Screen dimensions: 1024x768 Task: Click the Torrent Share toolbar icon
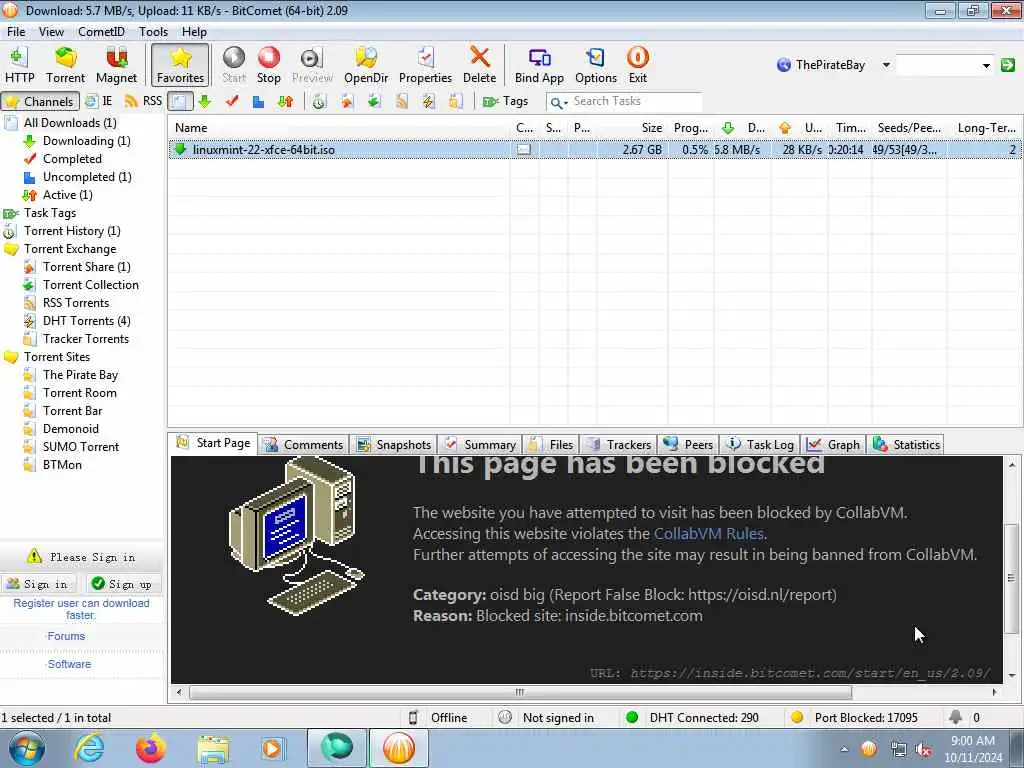tap(347, 101)
